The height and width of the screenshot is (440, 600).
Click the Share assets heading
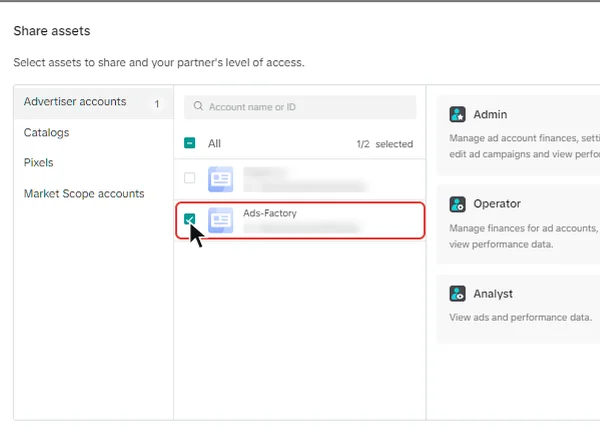tap(52, 31)
